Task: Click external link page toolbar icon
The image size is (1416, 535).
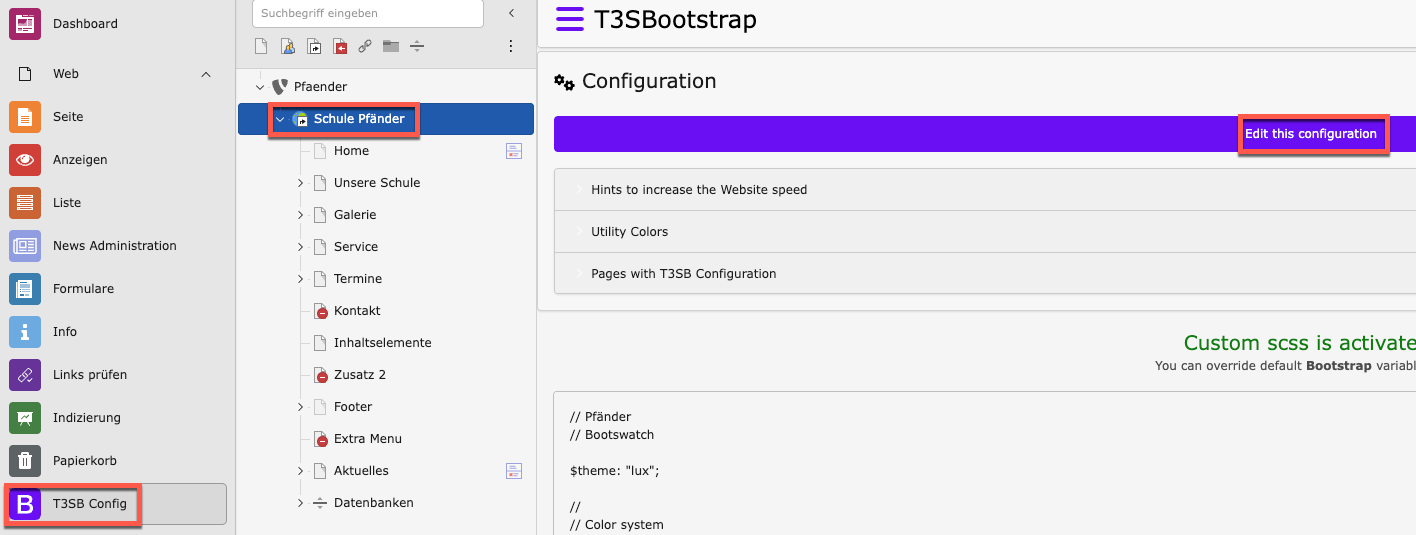Action: point(365,46)
